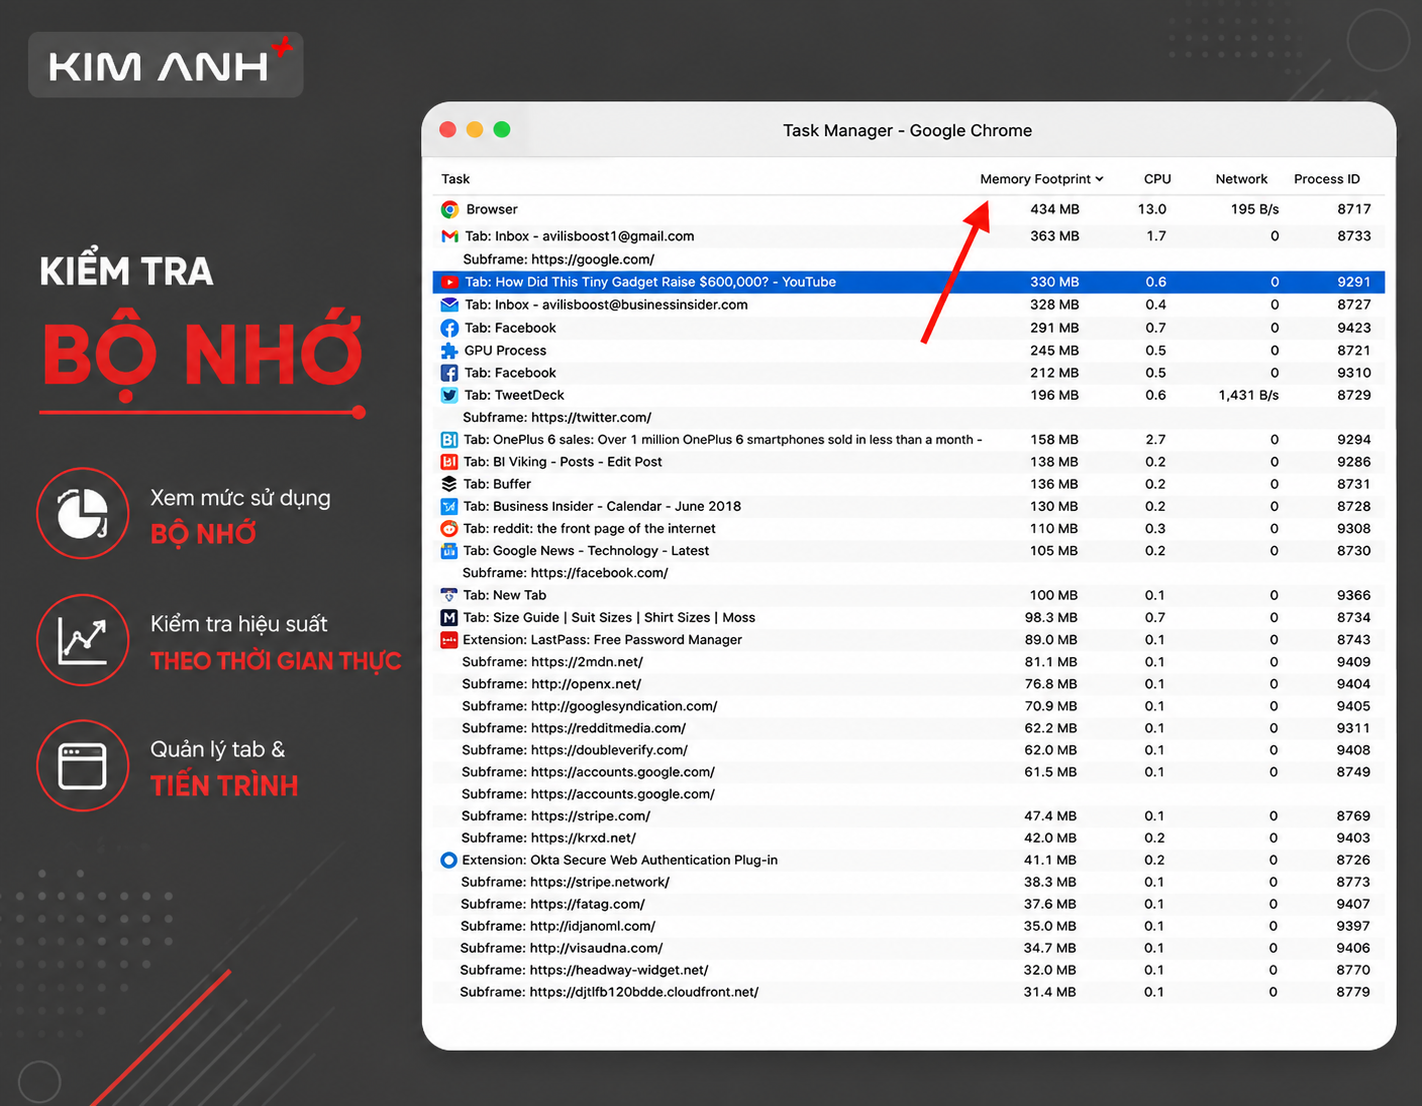Click the Chrome icon beside Browser

(450, 209)
